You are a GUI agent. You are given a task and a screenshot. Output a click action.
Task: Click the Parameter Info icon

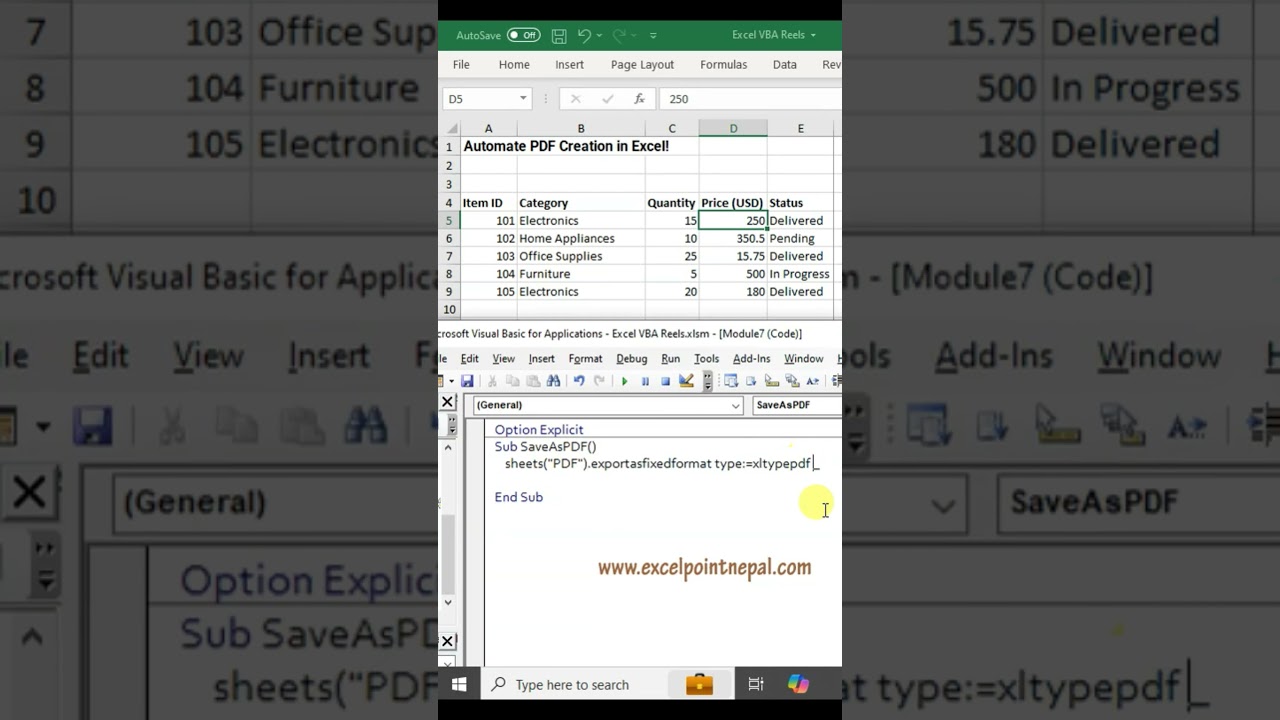[792, 381]
